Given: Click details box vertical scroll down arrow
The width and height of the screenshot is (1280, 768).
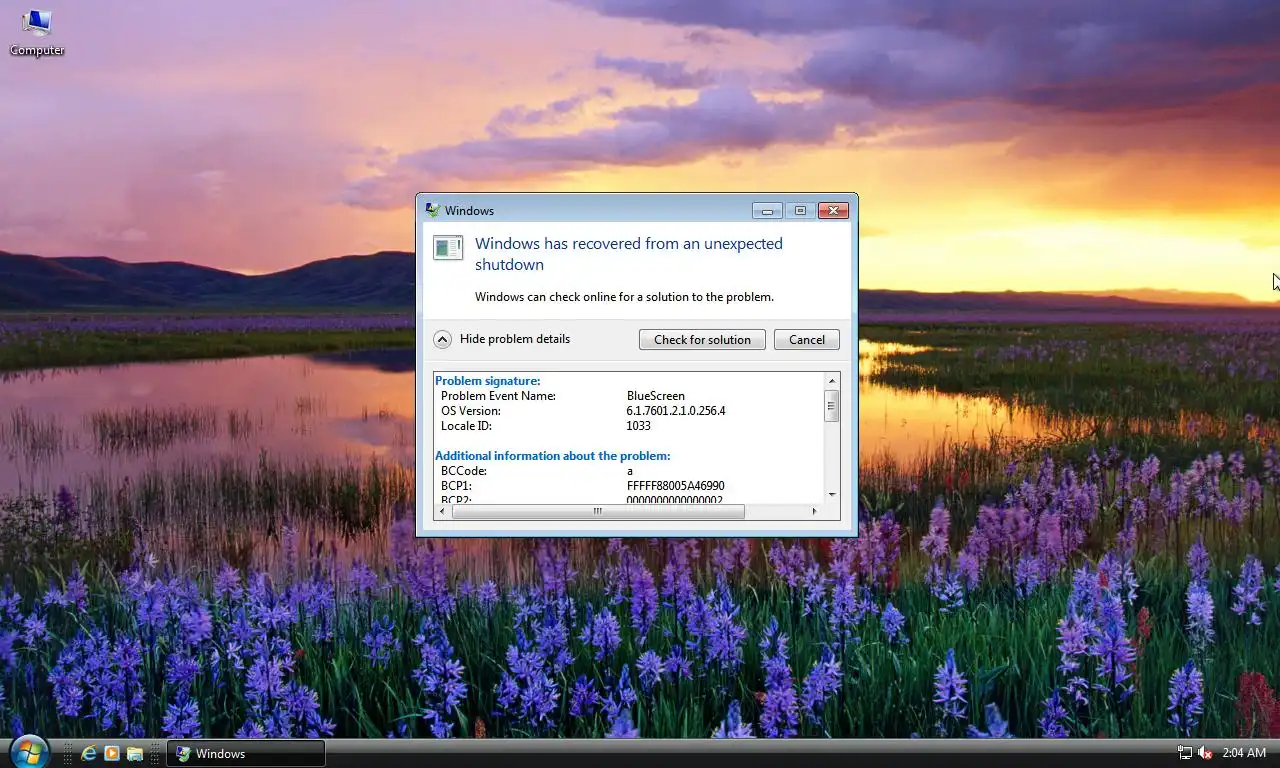Looking at the screenshot, I should tap(832, 495).
